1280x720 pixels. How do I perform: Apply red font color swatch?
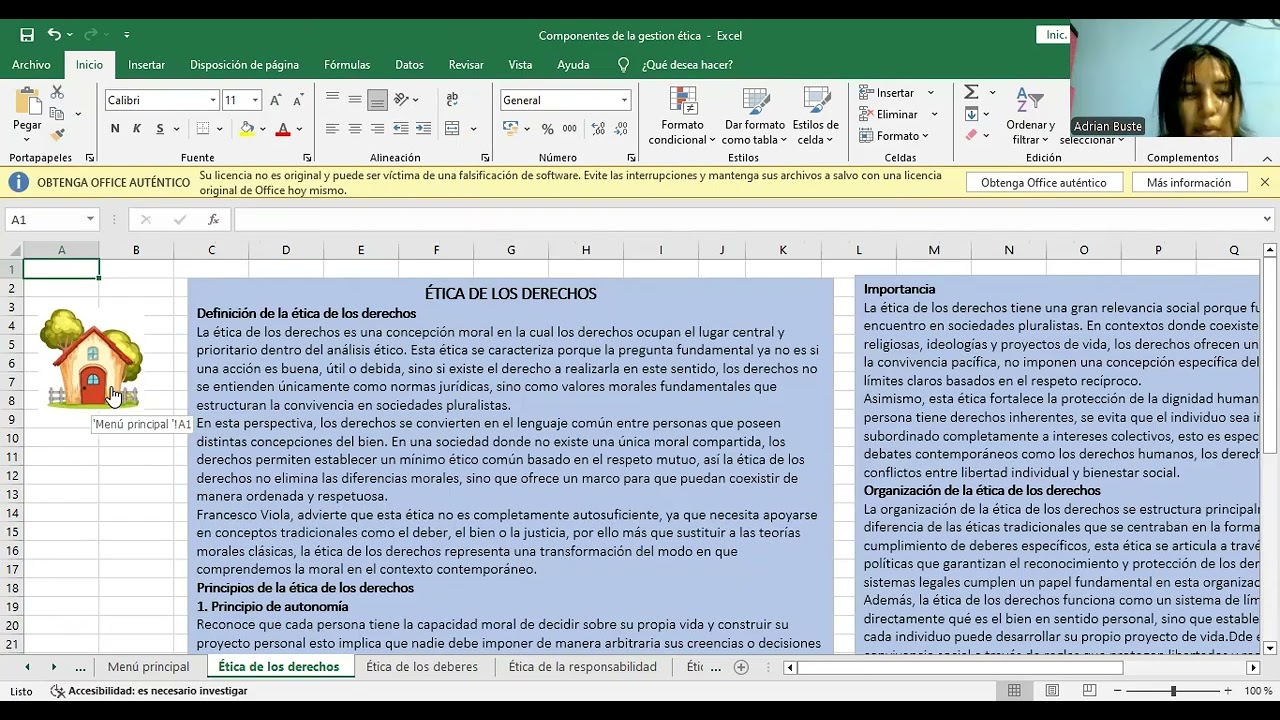coord(283,128)
